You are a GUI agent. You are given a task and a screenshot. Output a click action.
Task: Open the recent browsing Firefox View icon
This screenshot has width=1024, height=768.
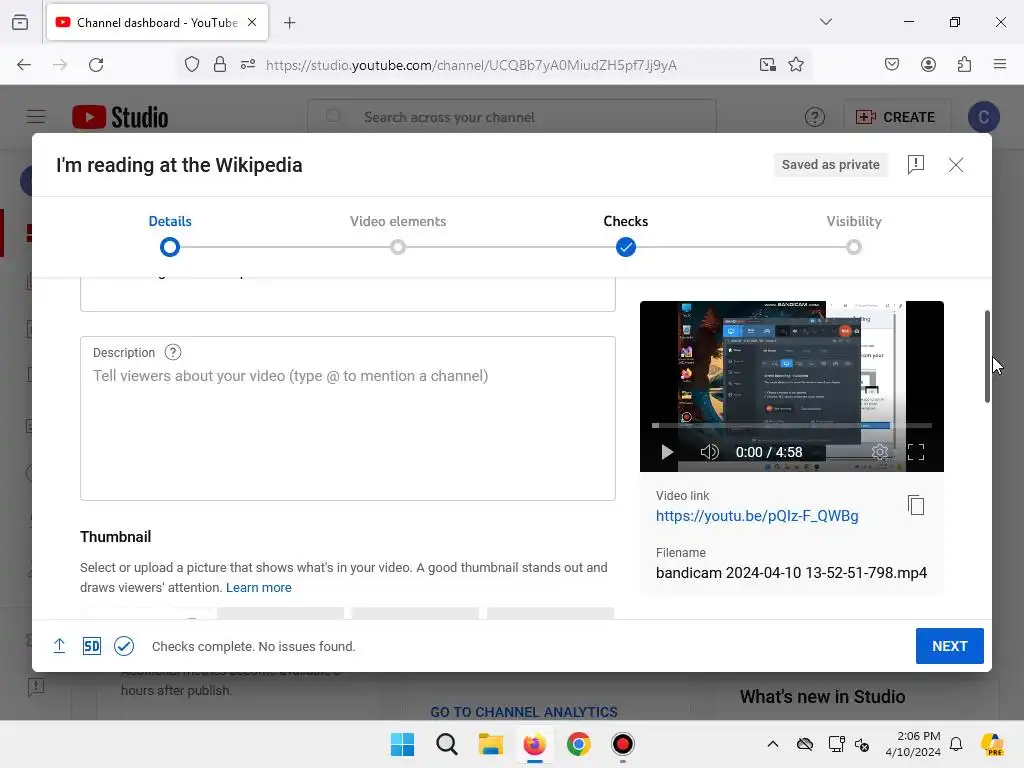pos(20,22)
